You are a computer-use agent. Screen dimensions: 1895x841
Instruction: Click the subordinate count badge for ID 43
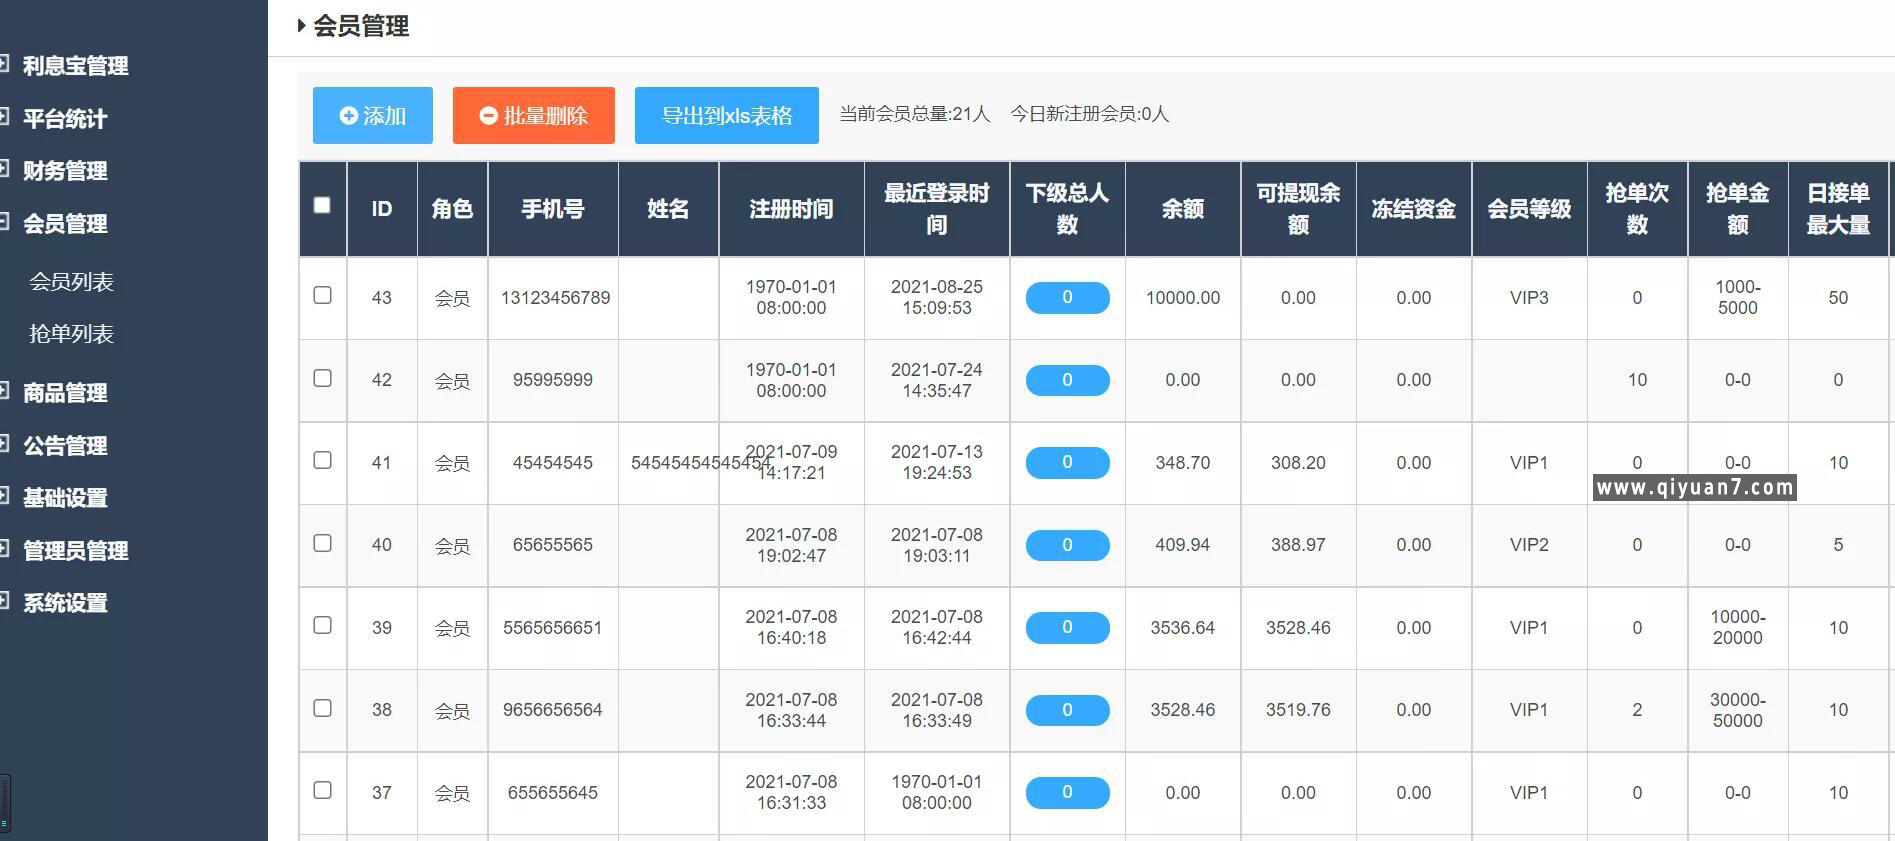click(1067, 298)
